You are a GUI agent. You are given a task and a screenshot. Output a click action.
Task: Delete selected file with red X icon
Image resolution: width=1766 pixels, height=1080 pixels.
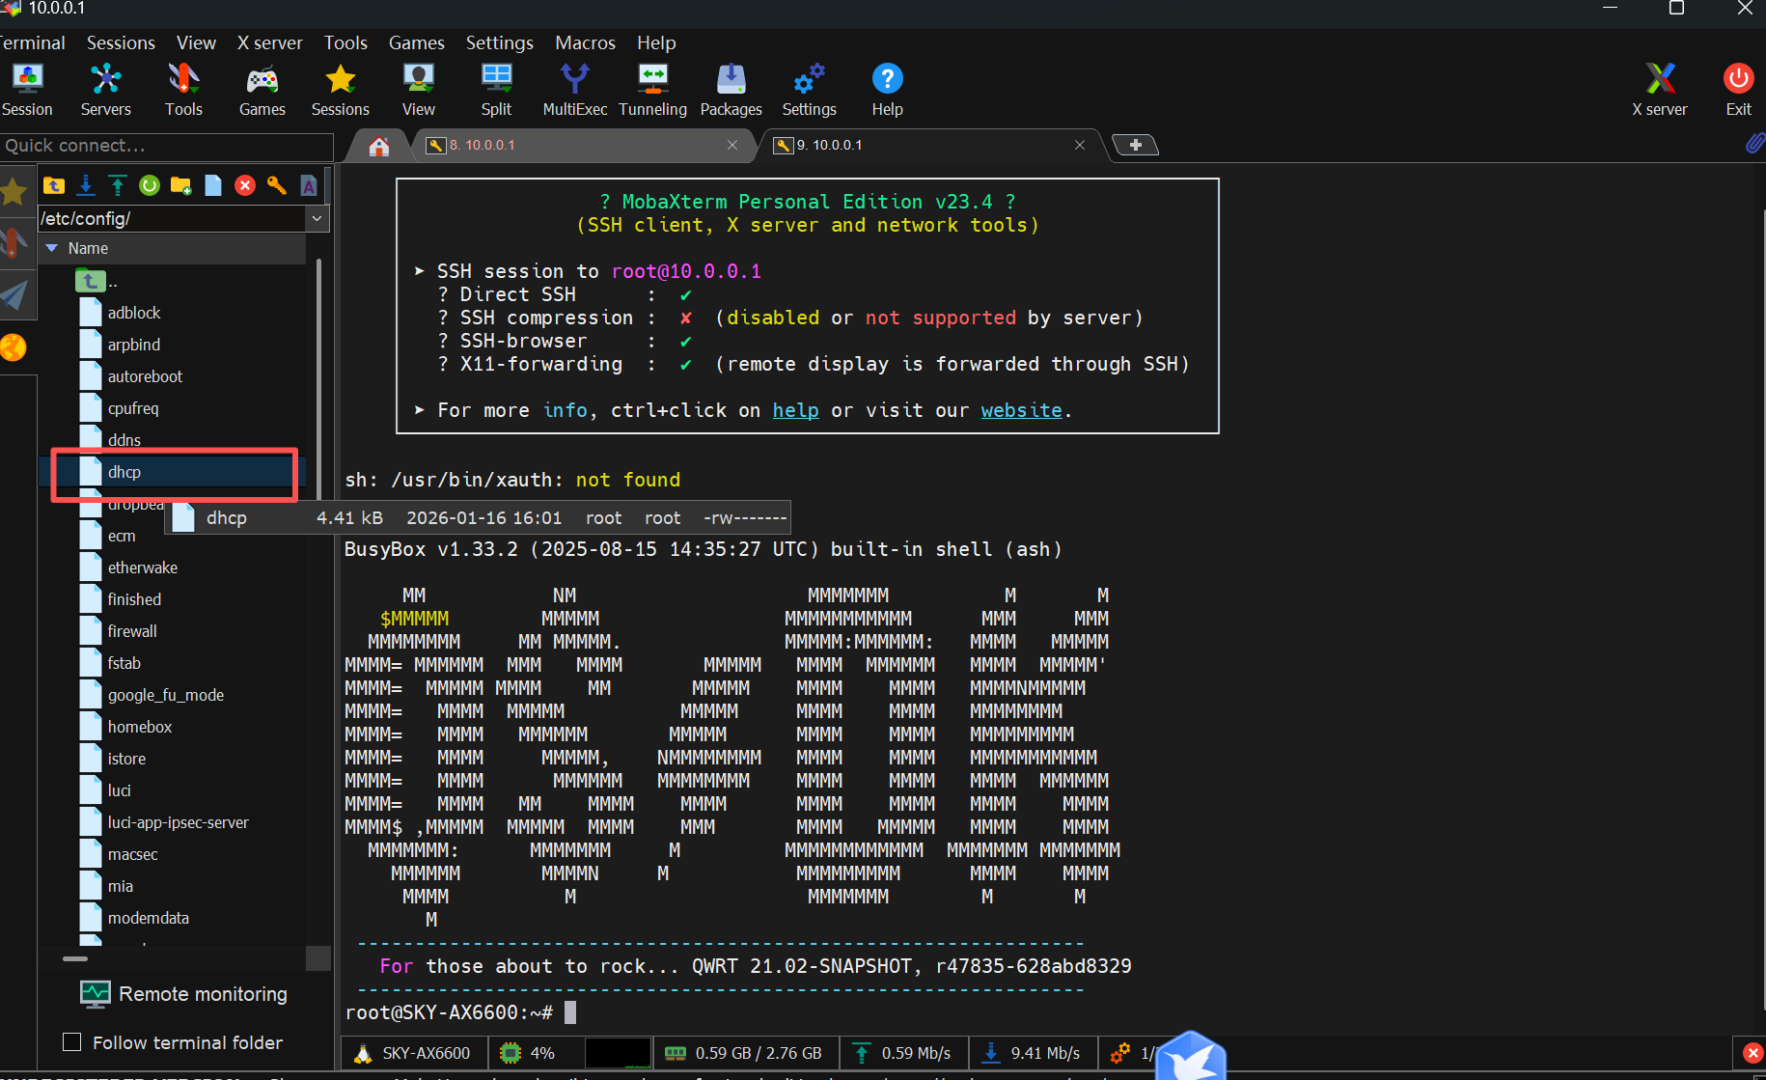[x=245, y=185]
